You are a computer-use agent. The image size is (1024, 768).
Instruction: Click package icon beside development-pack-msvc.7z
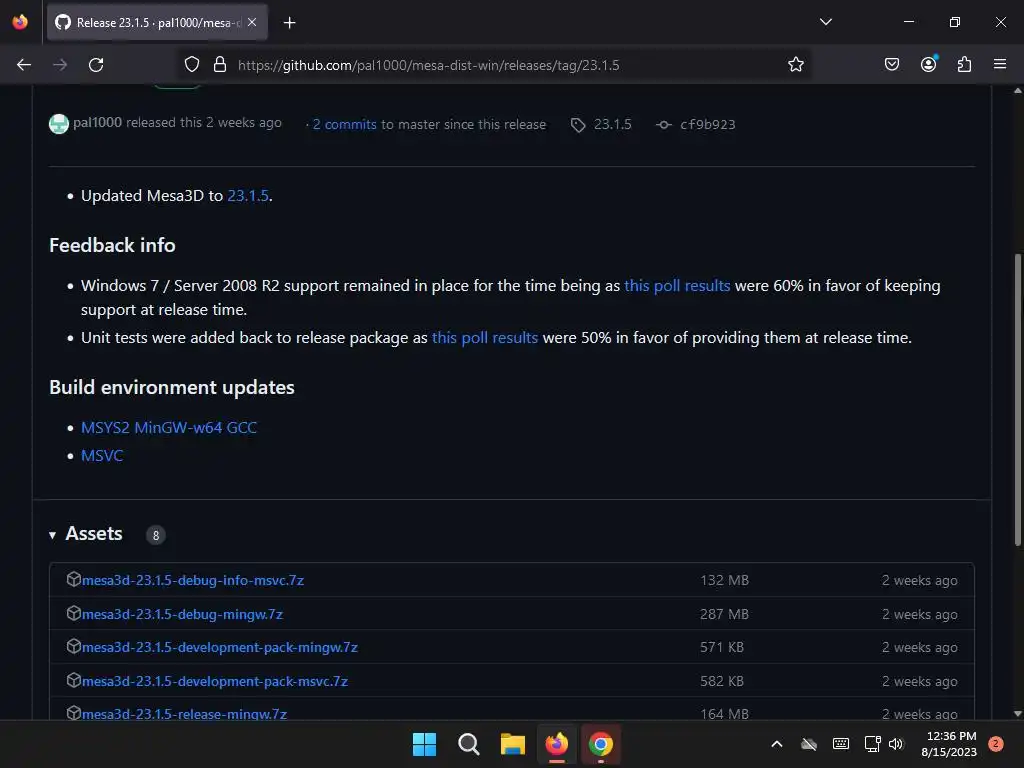coord(73,680)
